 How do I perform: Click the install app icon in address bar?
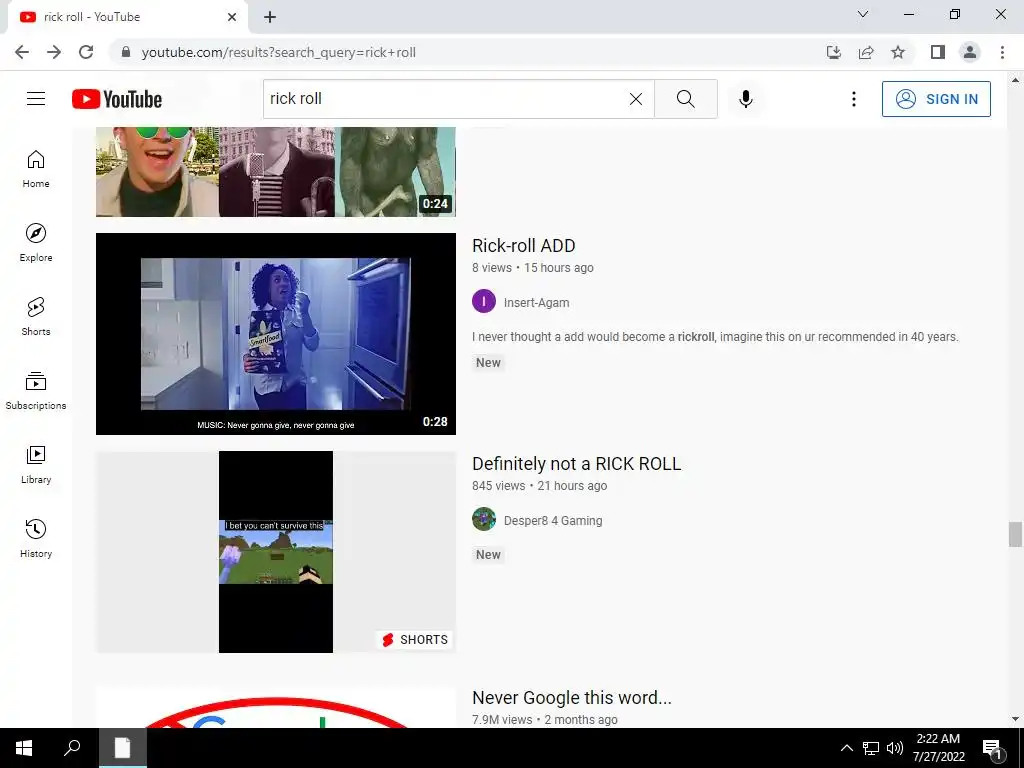tap(834, 52)
